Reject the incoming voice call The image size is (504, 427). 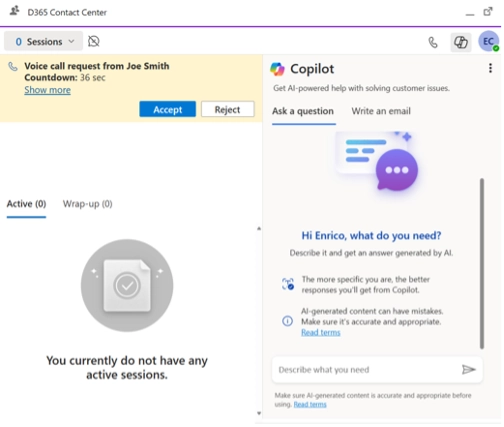click(228, 109)
